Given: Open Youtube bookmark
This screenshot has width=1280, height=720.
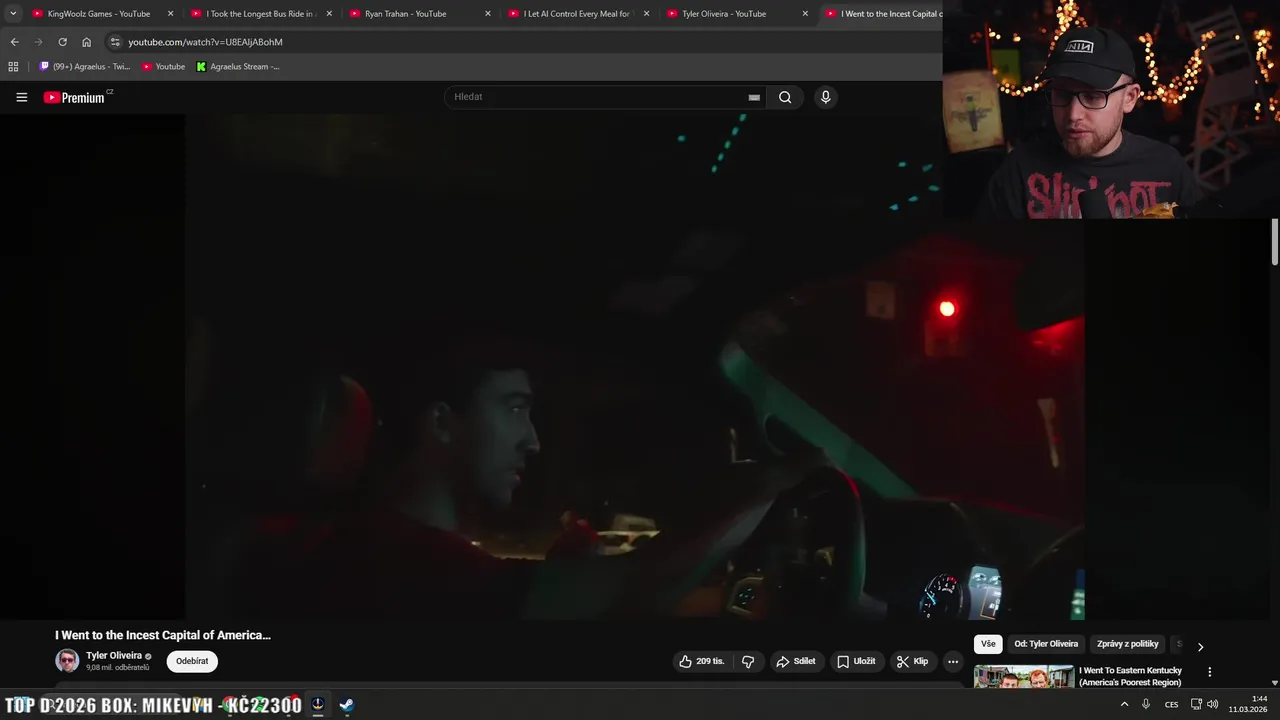Looking at the screenshot, I should (163, 66).
